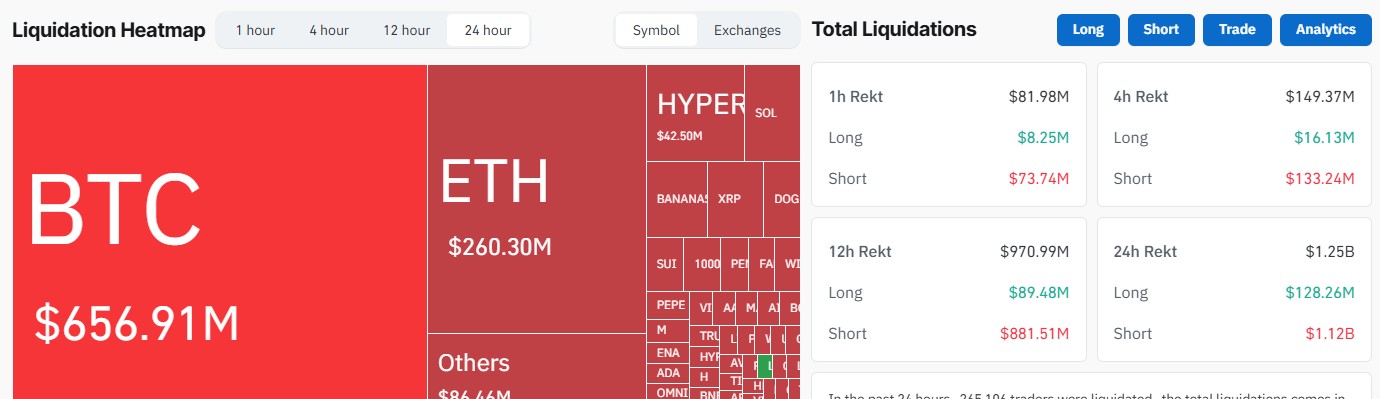Click the $8.25M long value

[1044, 138]
